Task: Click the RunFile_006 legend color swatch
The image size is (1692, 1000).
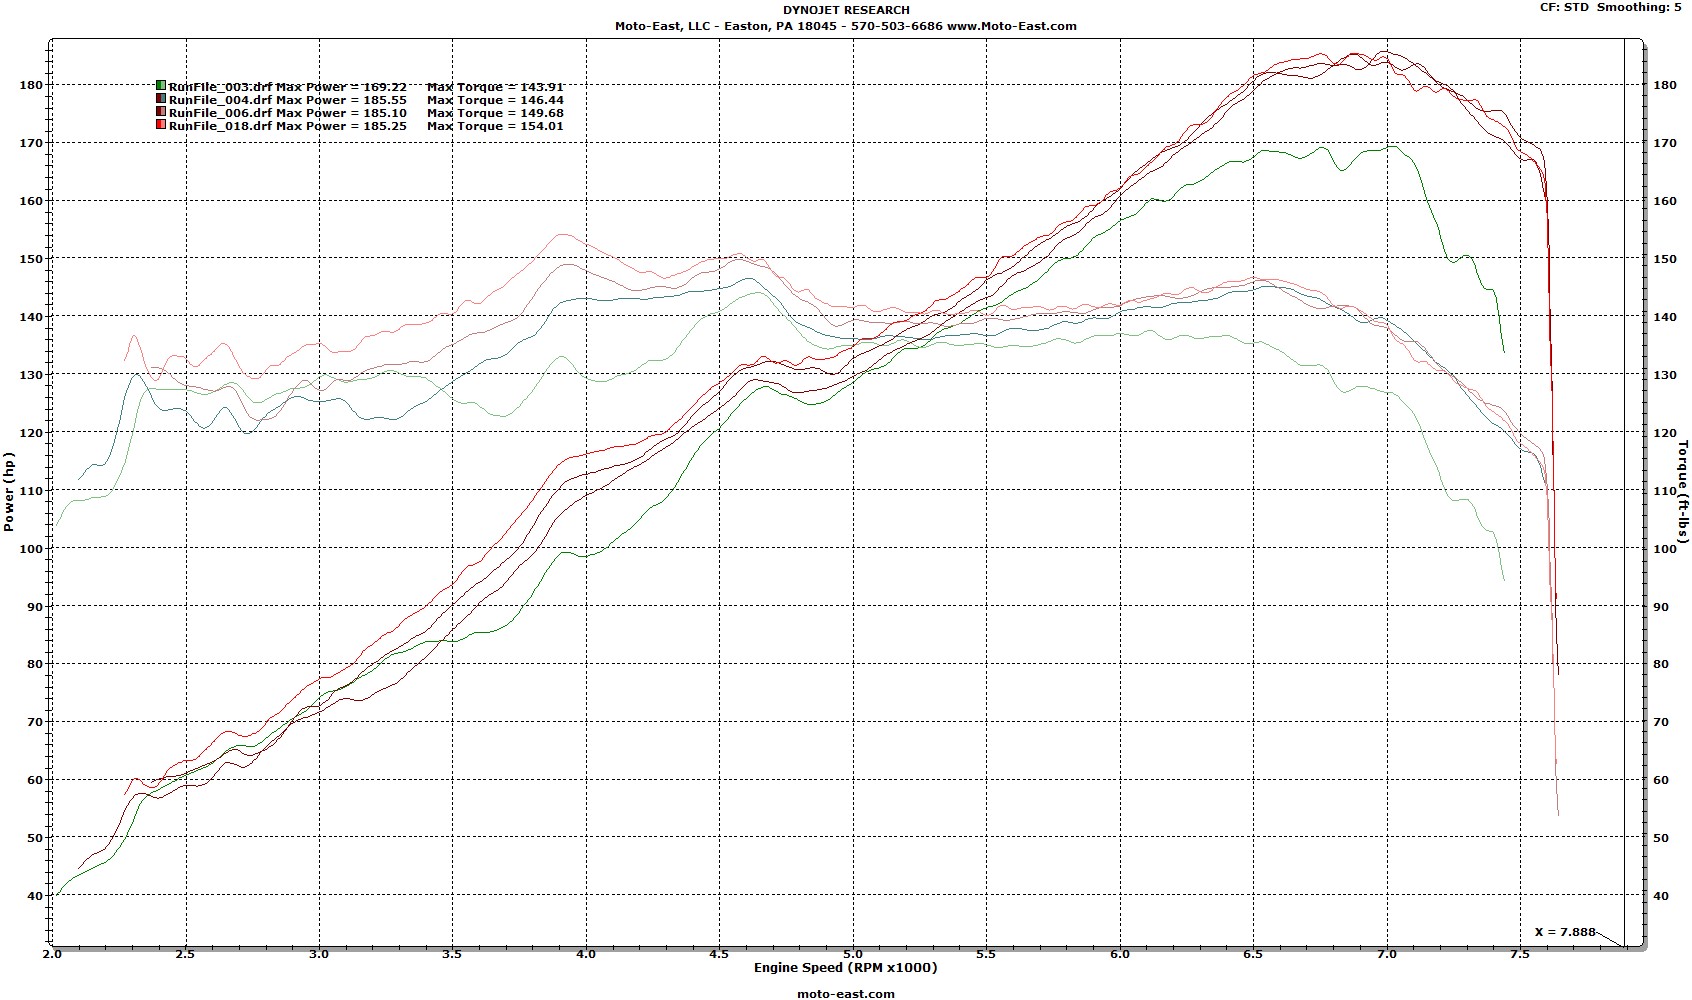Action: [161, 112]
